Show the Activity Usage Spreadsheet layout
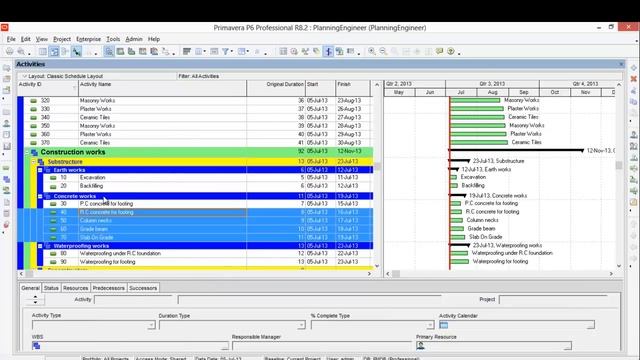This screenshot has height=360, width=640. point(142,51)
